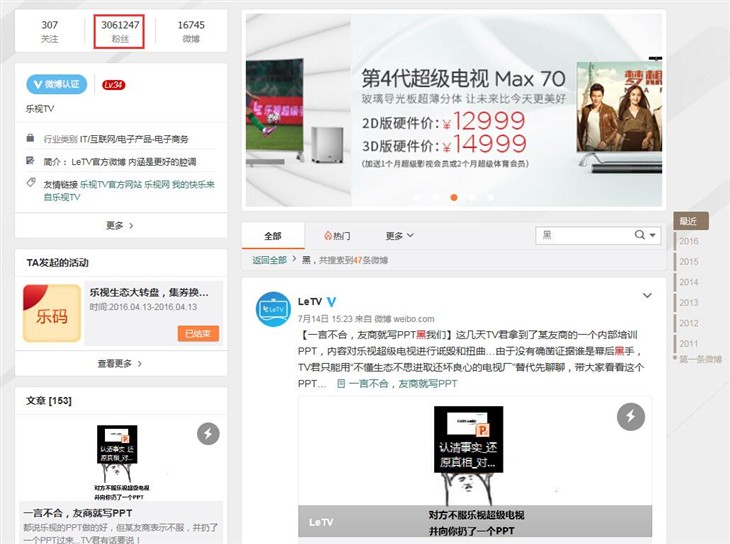The image size is (730, 544).
Task: Click the magnifier search icon
Action: coord(640,235)
